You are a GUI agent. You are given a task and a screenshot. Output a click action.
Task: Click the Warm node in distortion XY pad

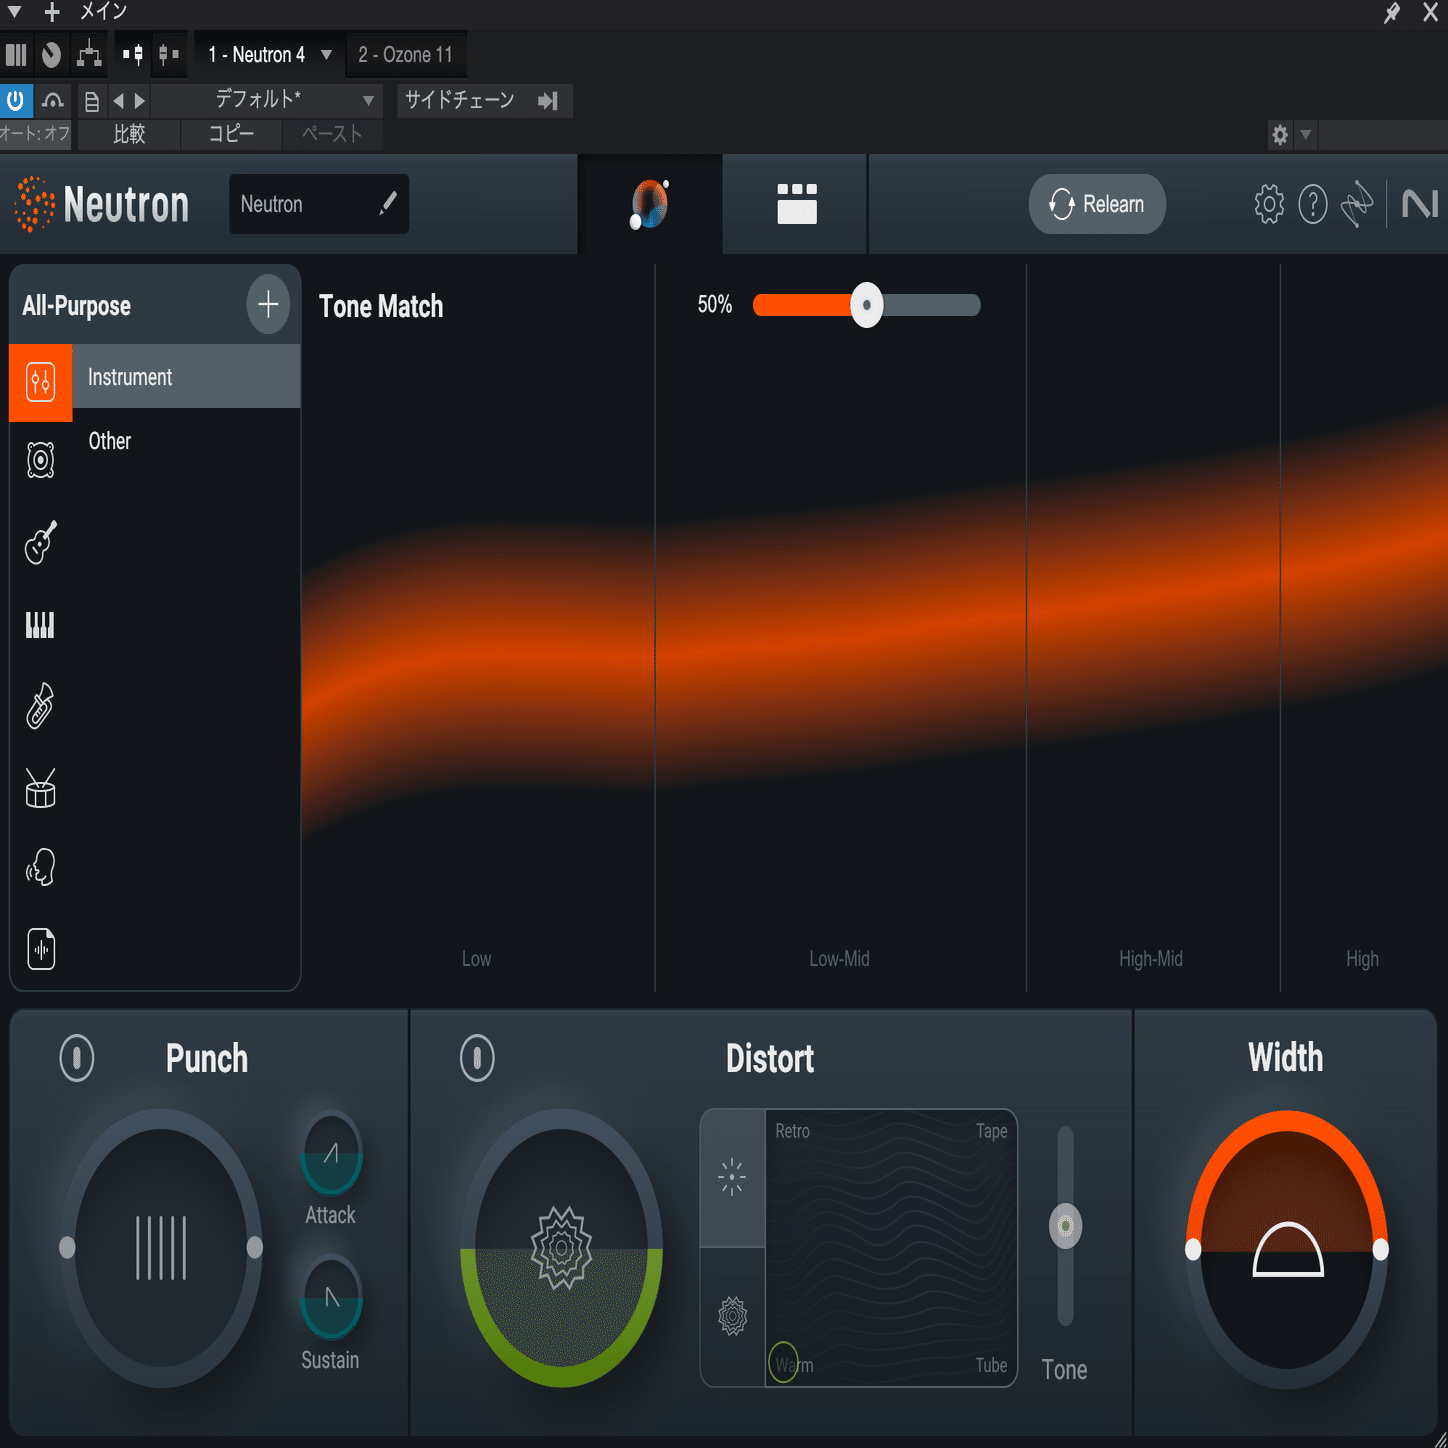pos(783,1362)
